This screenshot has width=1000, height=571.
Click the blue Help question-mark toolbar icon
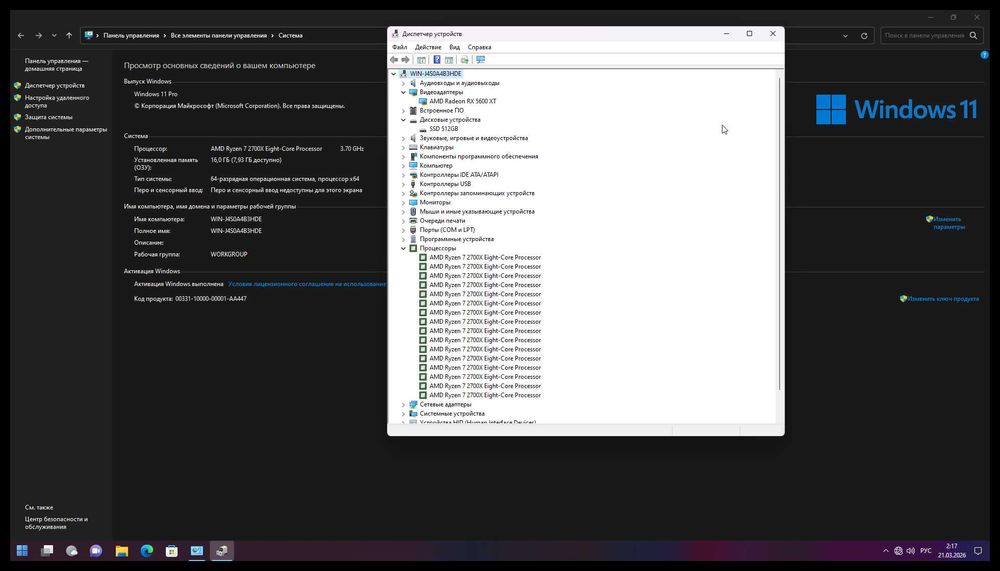coord(437,59)
